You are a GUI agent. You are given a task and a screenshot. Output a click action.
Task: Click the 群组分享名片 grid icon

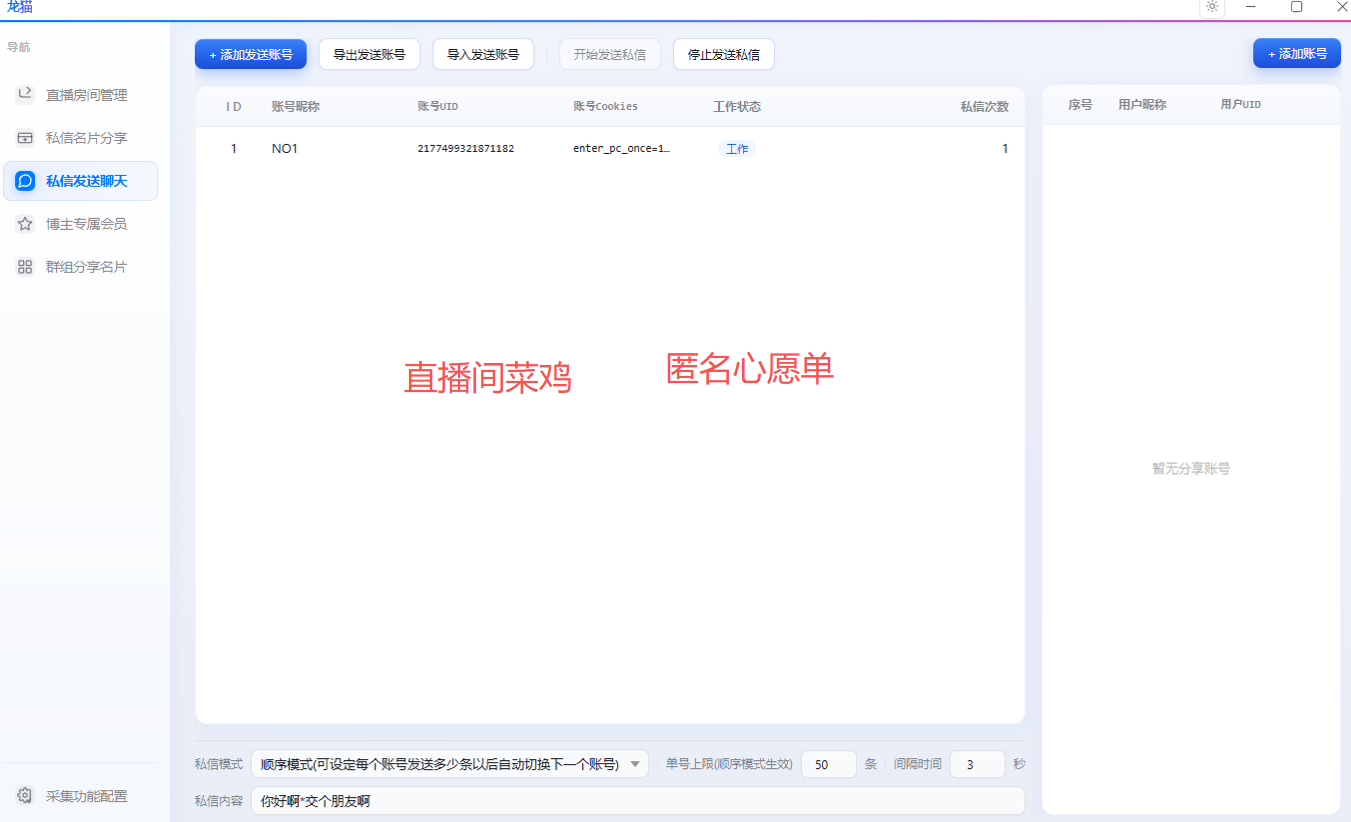tap(25, 267)
